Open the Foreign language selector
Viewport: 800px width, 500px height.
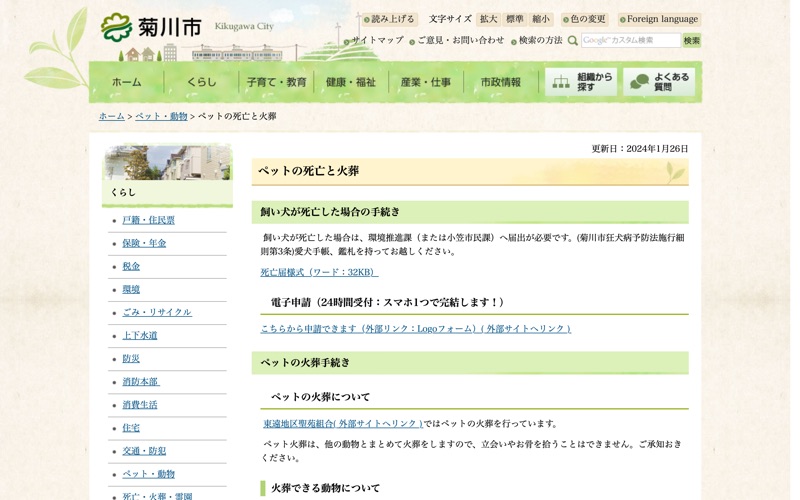[x=659, y=19]
